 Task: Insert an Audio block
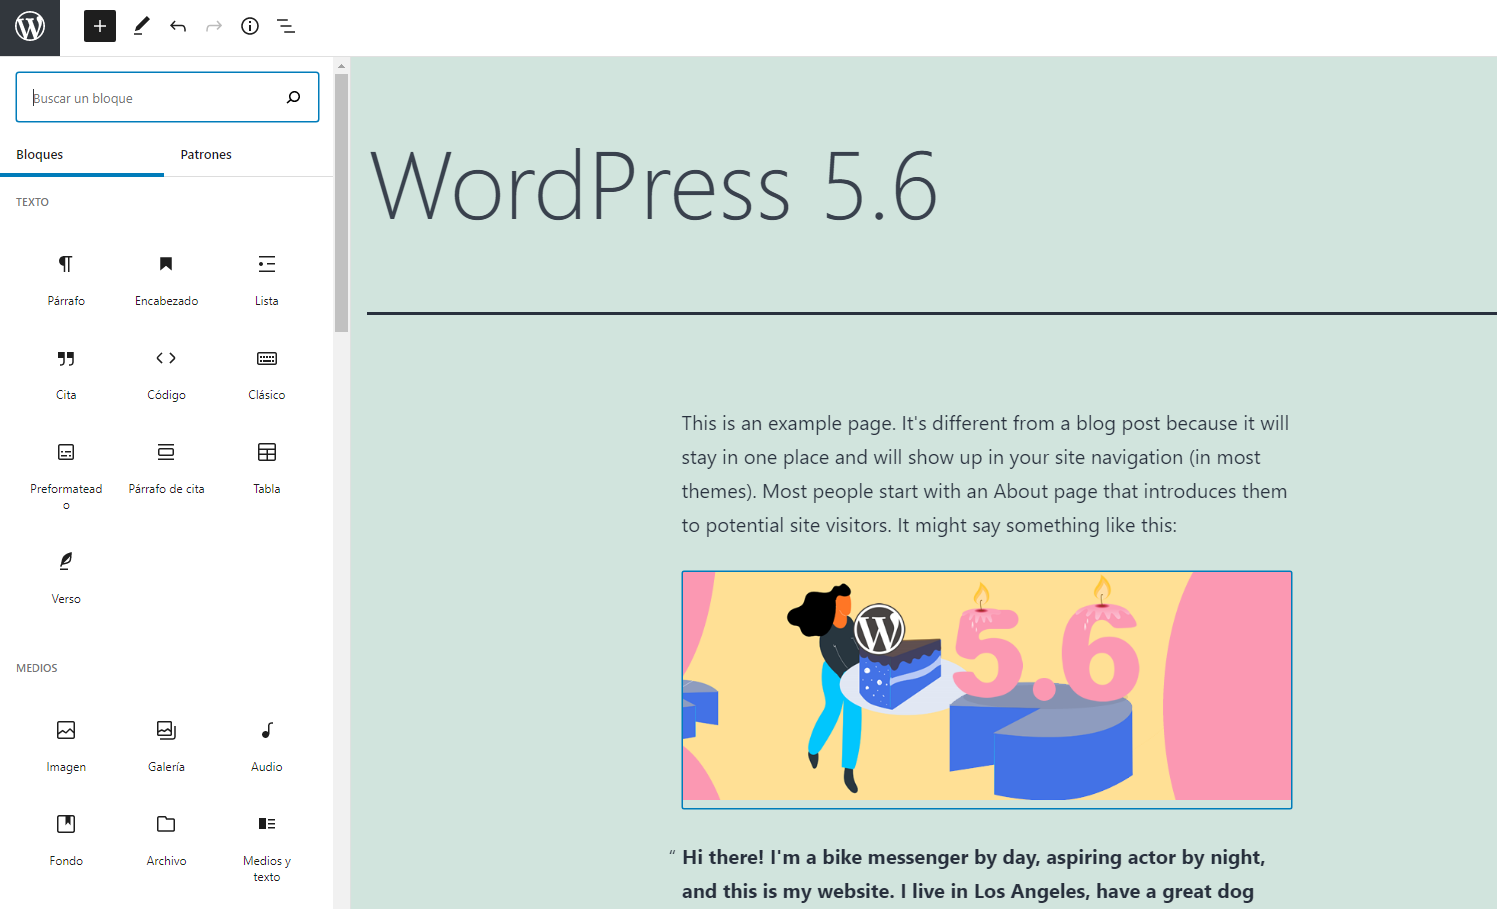(267, 745)
